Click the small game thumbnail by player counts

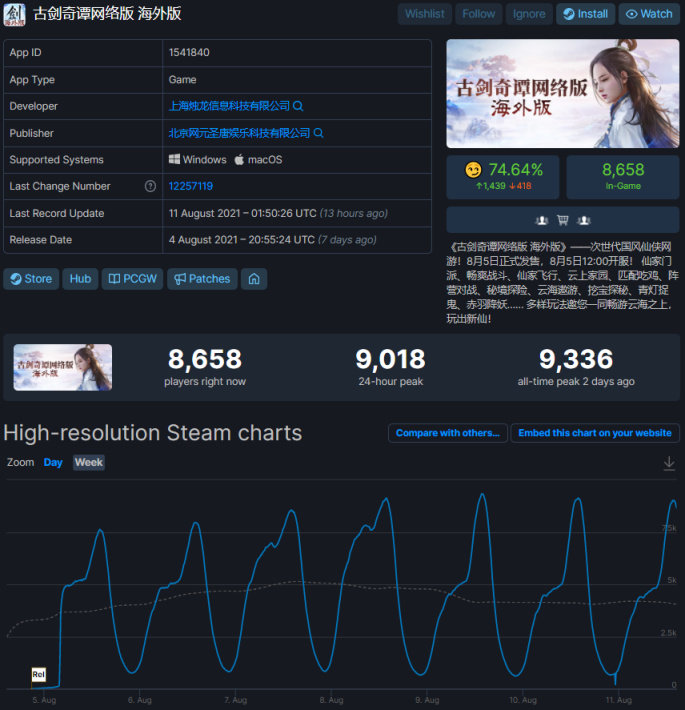pos(63,367)
